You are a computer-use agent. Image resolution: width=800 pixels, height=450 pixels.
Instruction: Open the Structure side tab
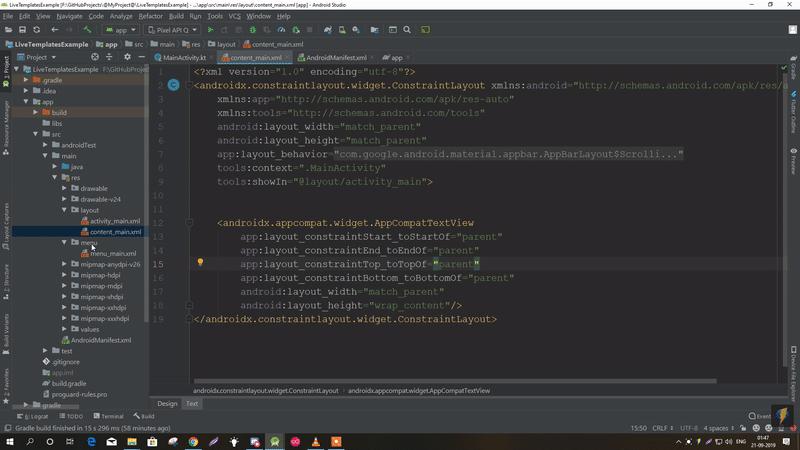(x=6, y=281)
